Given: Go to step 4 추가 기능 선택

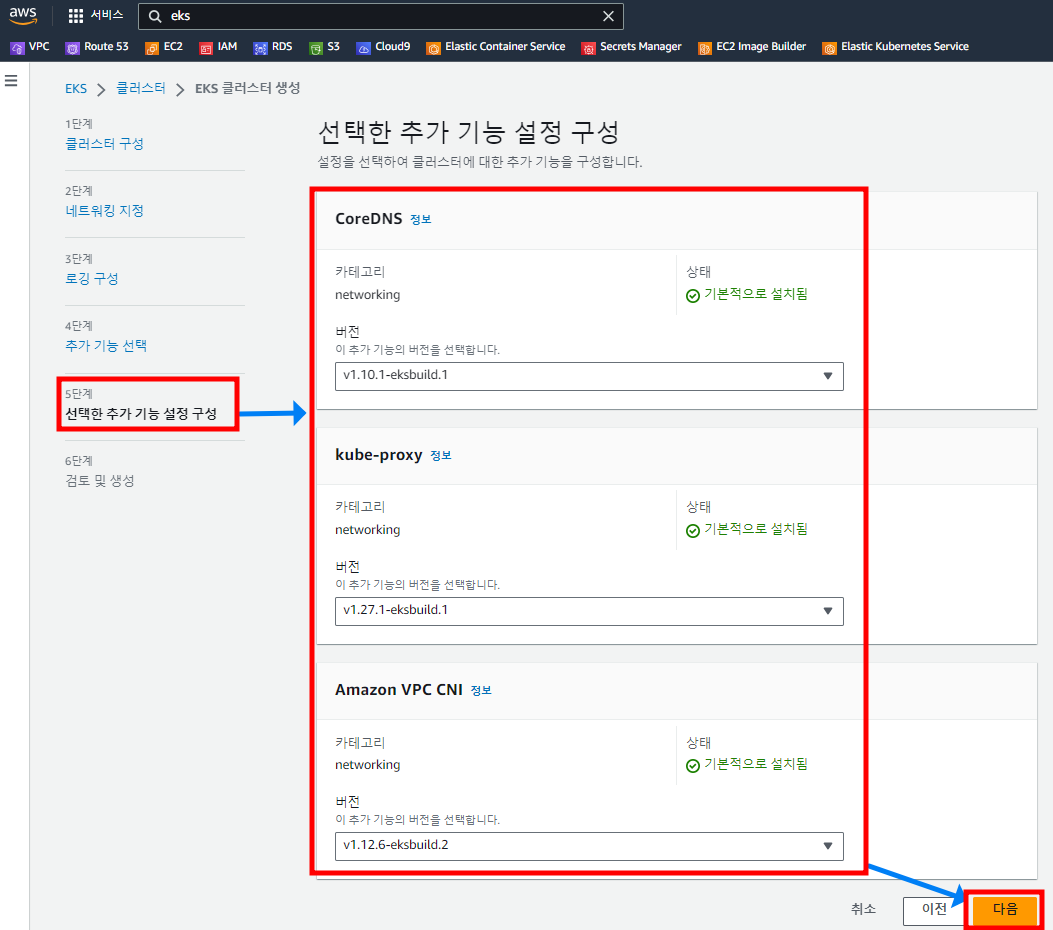Looking at the screenshot, I should [x=105, y=346].
